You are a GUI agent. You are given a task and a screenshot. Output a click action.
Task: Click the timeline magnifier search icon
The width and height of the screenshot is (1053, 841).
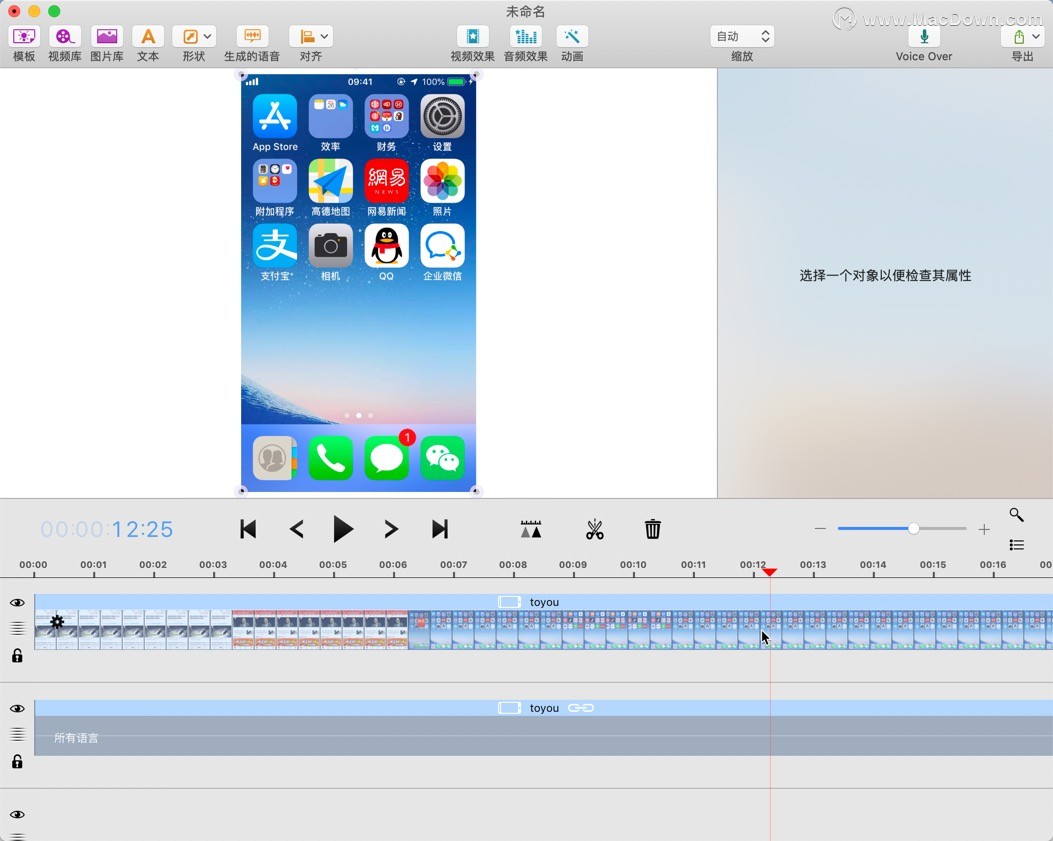(1017, 515)
